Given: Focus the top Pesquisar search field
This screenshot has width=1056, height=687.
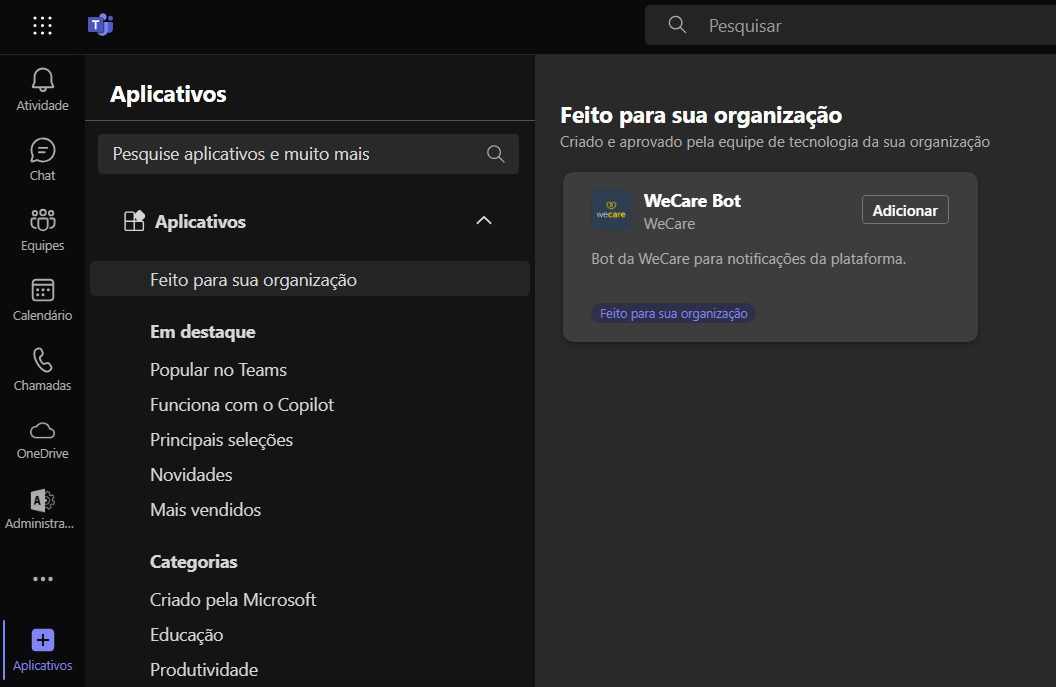Looking at the screenshot, I should click(x=851, y=26).
